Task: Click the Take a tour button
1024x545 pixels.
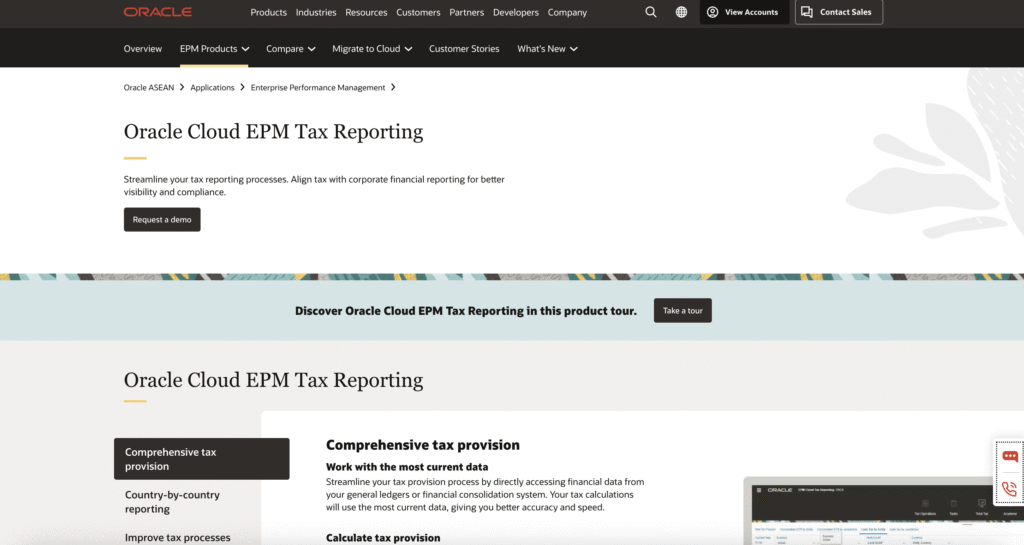Action: (x=682, y=311)
